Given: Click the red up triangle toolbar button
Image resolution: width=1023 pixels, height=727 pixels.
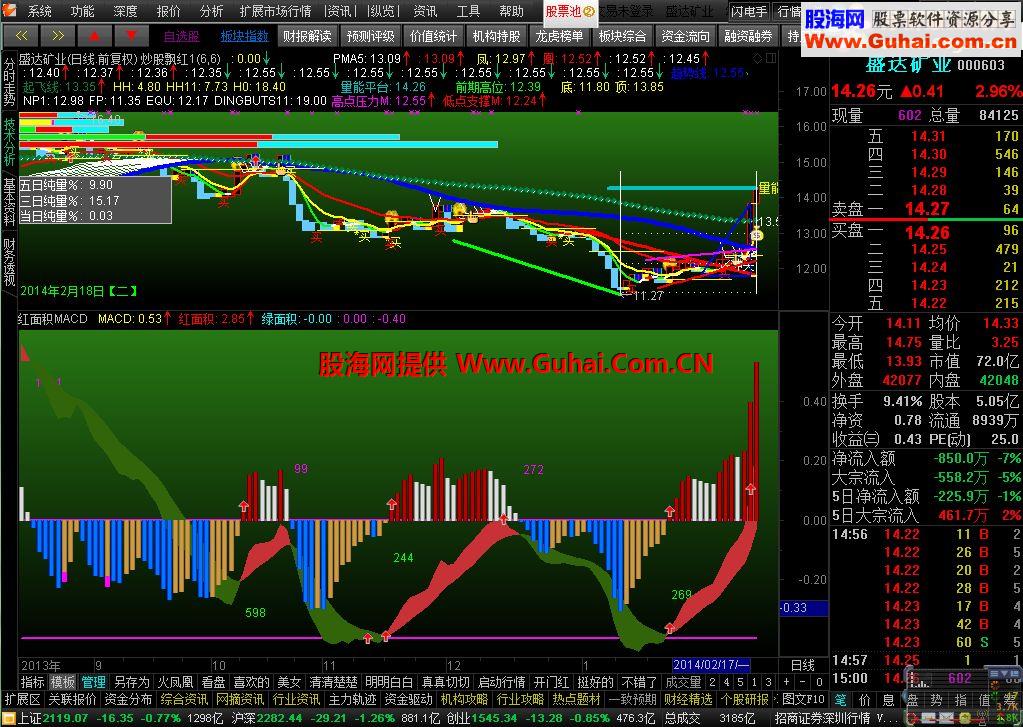Looking at the screenshot, I should (95, 36).
